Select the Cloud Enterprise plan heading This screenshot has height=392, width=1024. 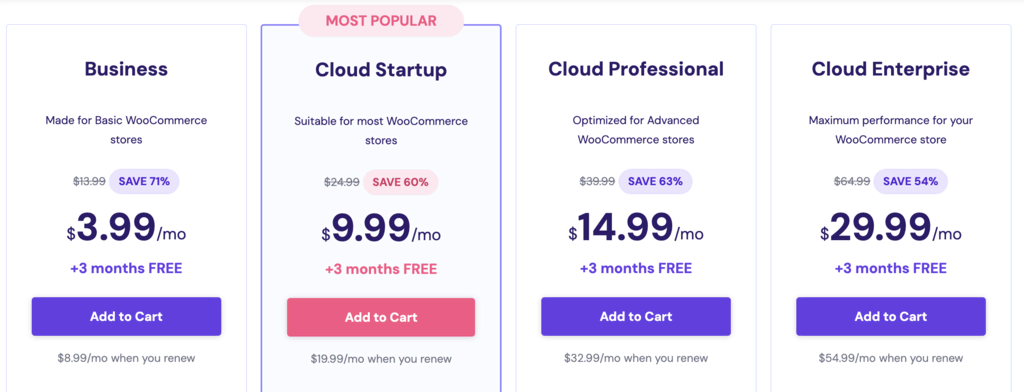891,69
